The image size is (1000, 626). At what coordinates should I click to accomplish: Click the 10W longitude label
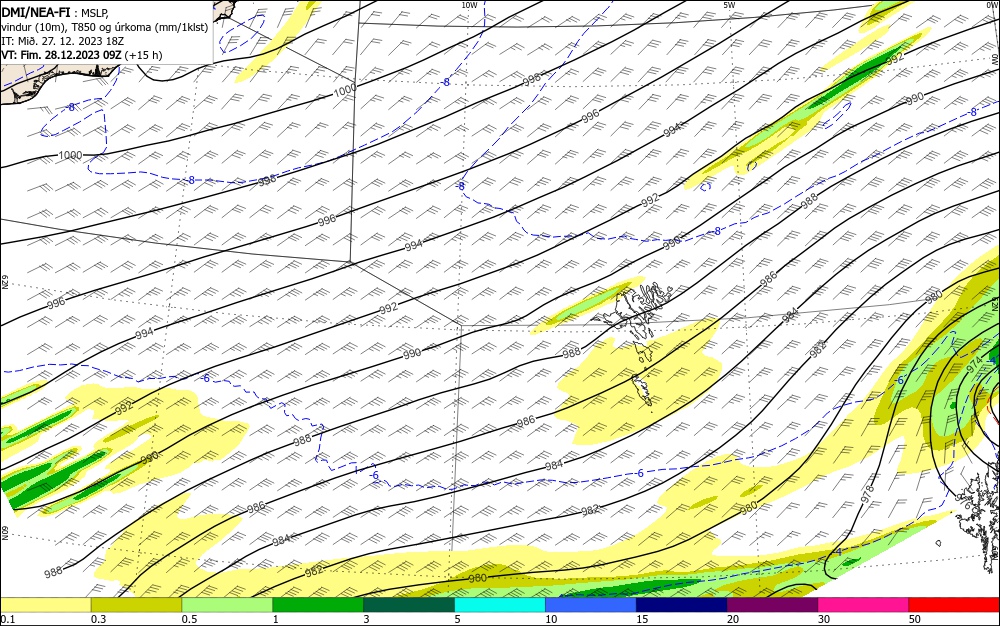pos(469,5)
